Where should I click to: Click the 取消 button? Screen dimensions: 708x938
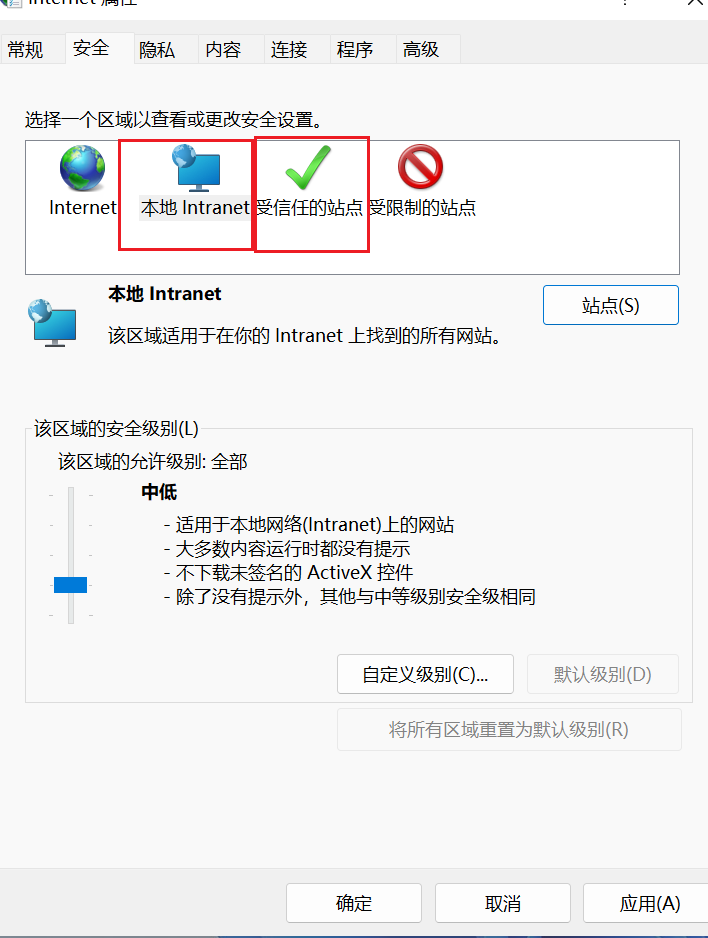[503, 903]
